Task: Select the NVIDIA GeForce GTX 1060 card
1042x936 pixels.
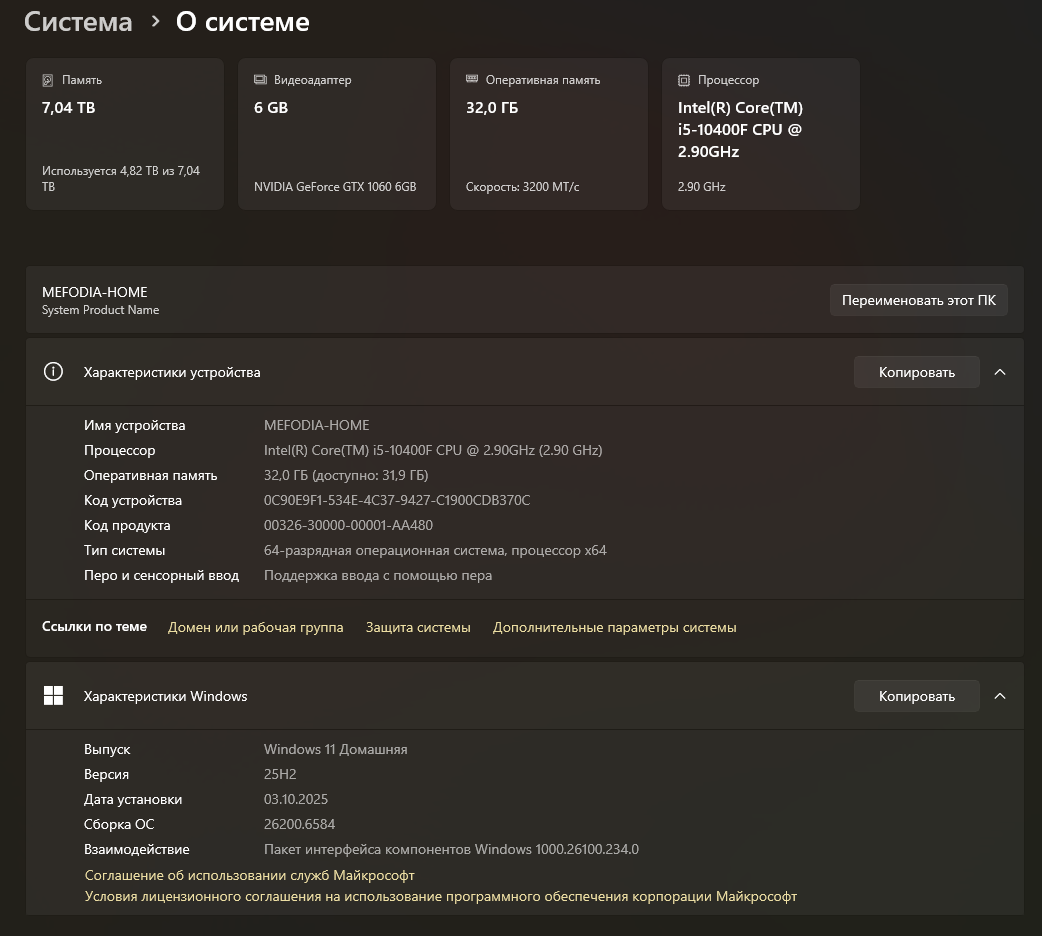Action: [336, 135]
